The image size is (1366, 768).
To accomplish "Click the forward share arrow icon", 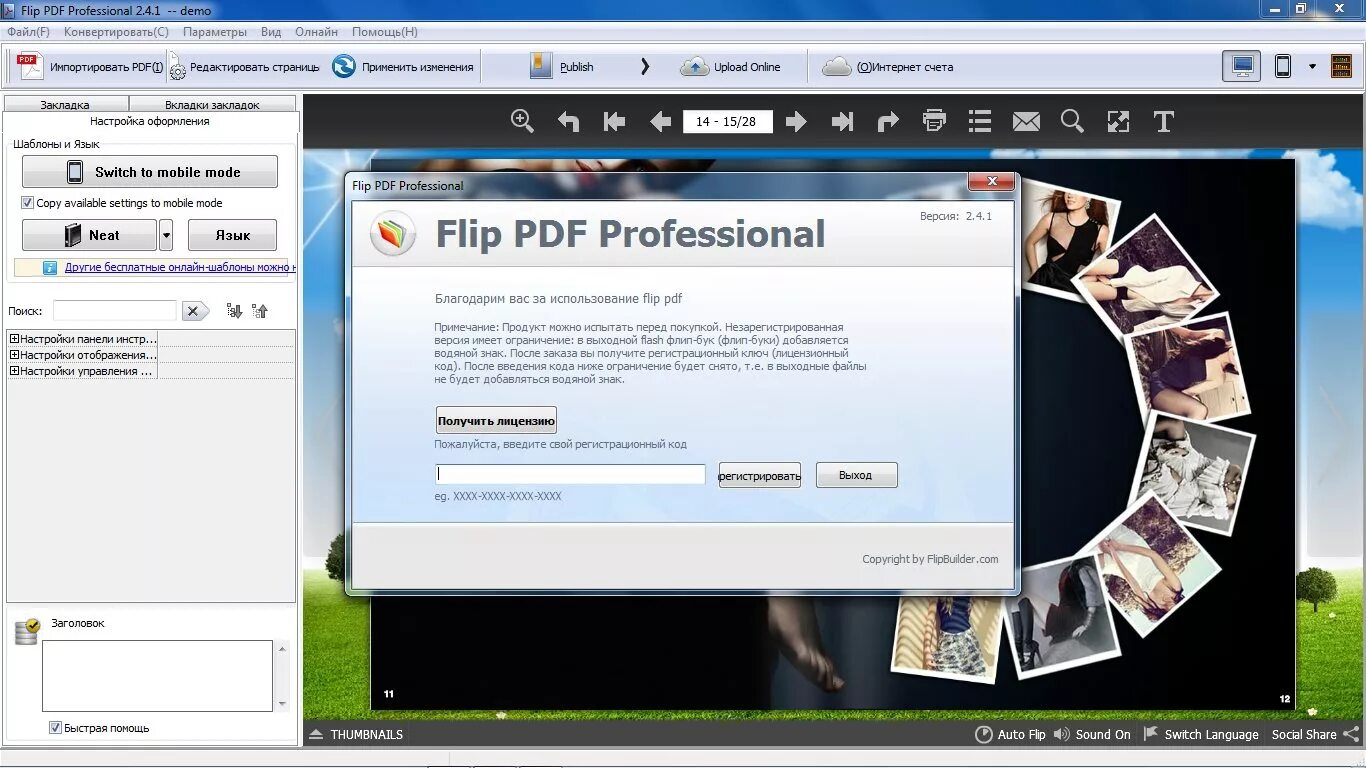I will (888, 122).
